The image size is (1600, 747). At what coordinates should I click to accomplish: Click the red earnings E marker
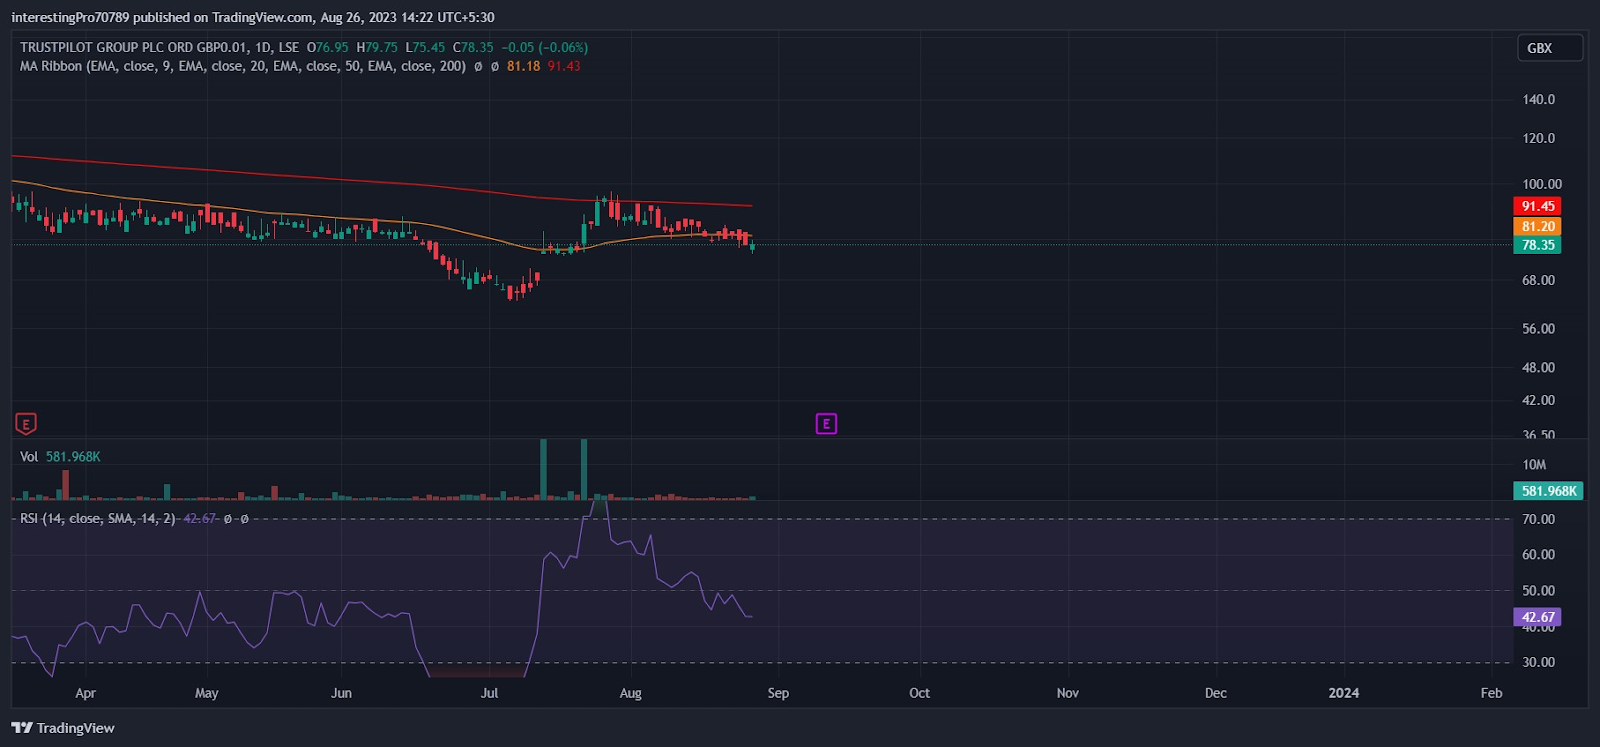[26, 424]
